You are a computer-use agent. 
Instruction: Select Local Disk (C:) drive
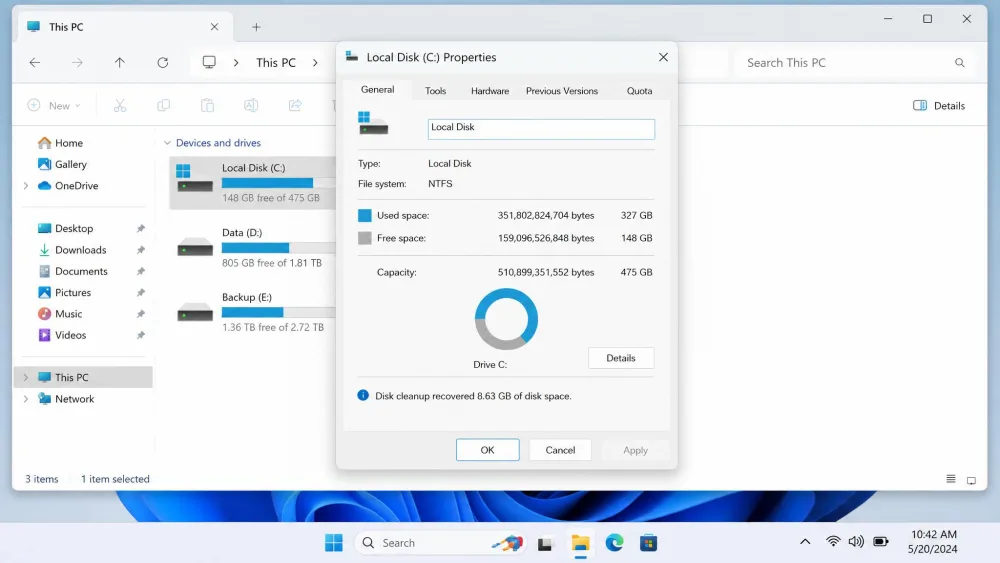(253, 183)
